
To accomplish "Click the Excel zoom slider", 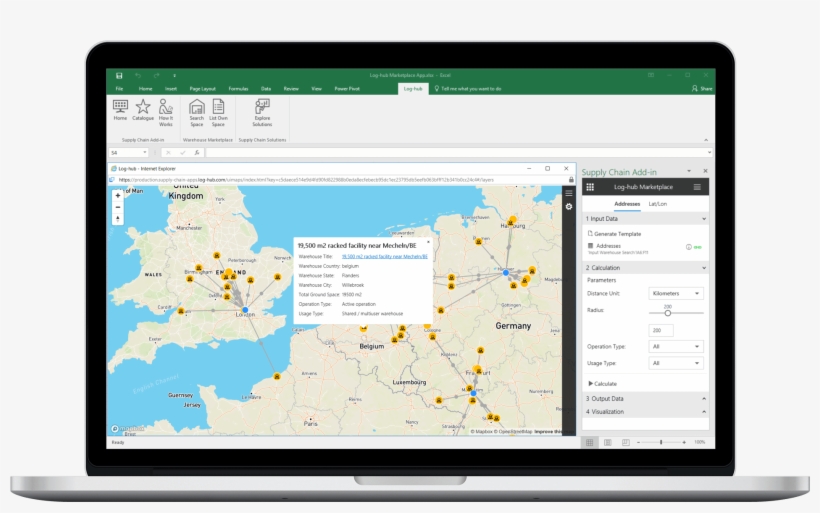I will [x=661, y=442].
